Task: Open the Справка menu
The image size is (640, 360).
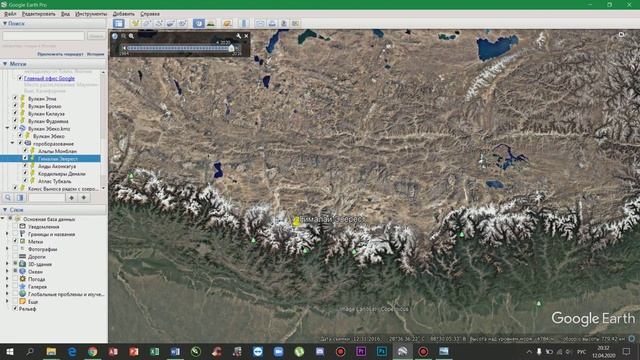Action: coord(150,13)
